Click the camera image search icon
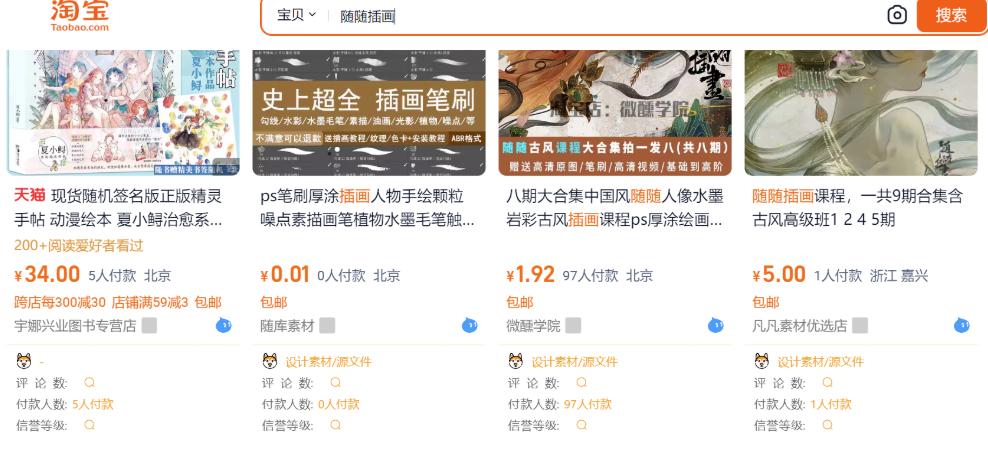The height and width of the screenshot is (455, 988). [897, 15]
